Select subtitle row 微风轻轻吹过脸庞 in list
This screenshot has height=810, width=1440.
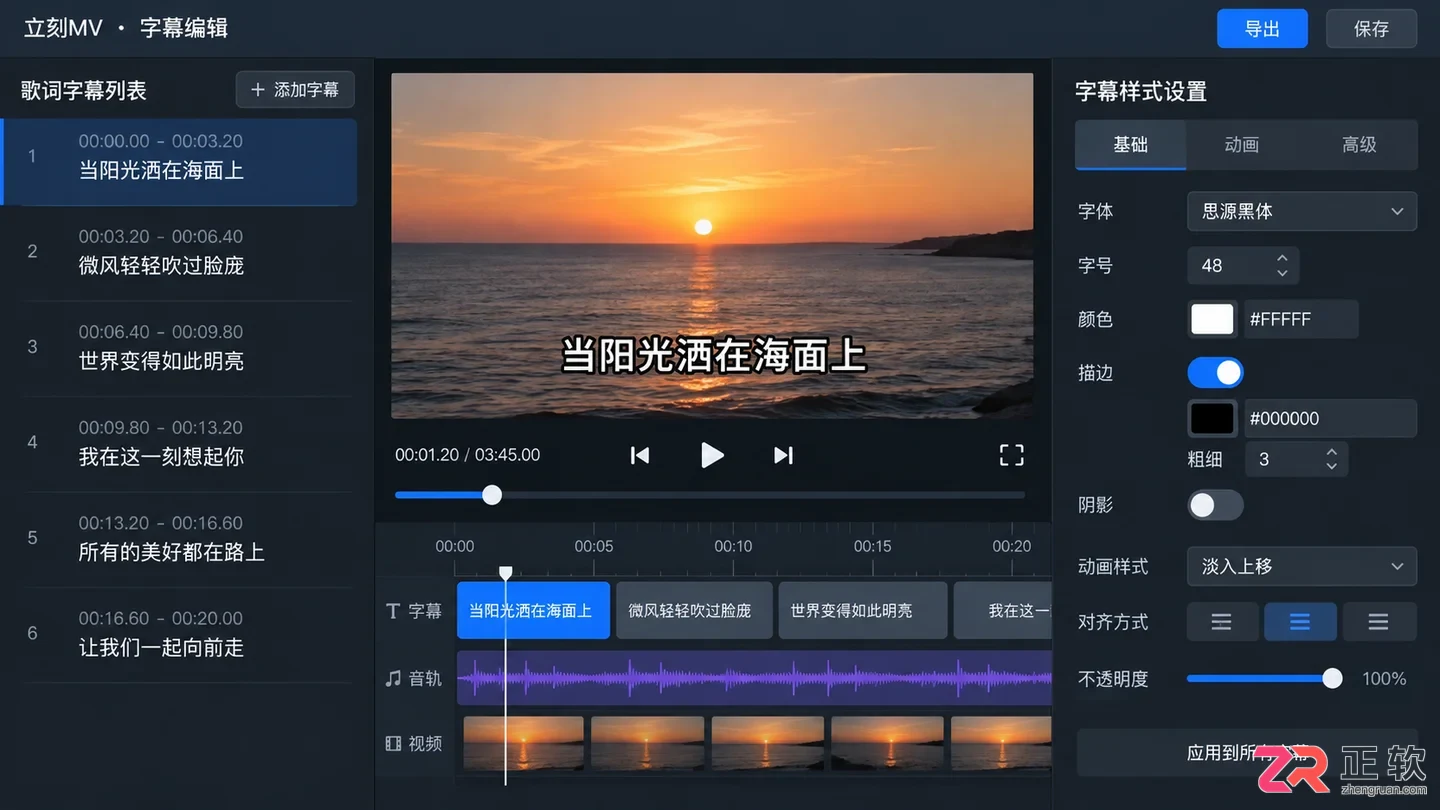[x=180, y=252]
